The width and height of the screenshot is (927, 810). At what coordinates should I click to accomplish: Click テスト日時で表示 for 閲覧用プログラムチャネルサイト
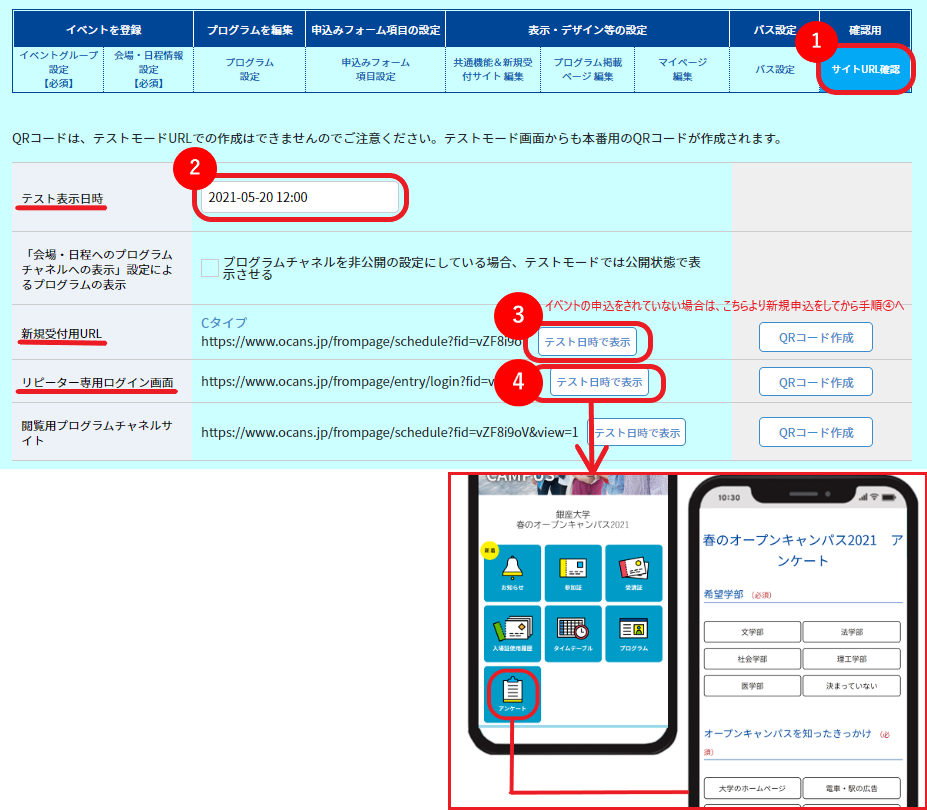637,432
